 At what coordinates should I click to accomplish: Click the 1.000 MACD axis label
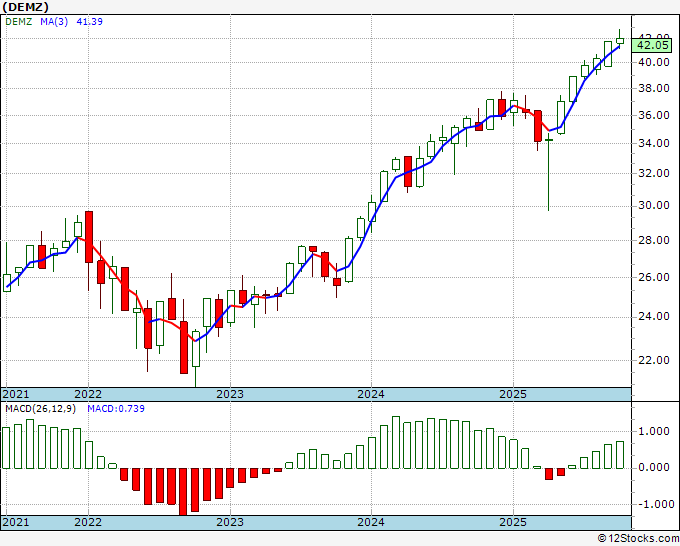pos(654,432)
